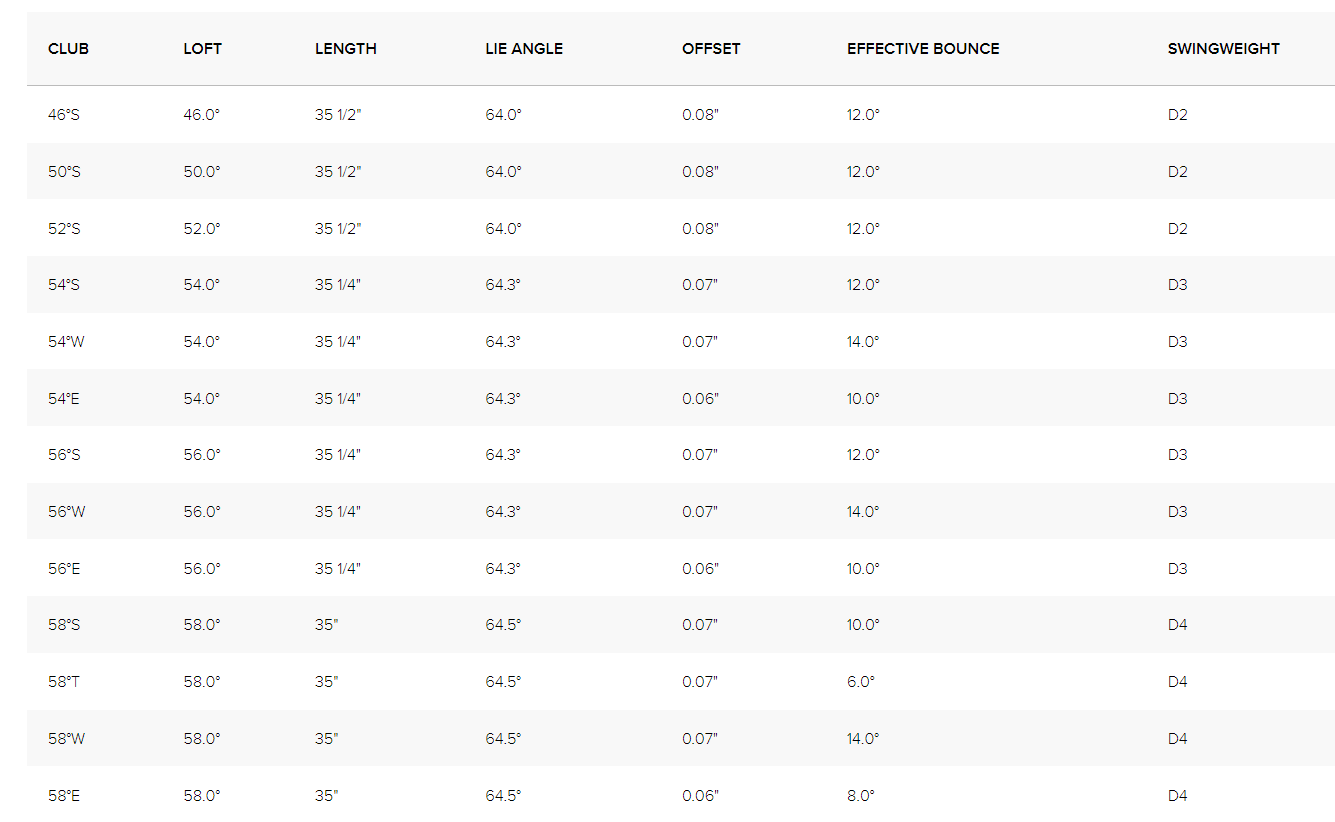Click the 46.0° loft cell
The height and width of the screenshot is (822, 1335).
tap(201, 115)
